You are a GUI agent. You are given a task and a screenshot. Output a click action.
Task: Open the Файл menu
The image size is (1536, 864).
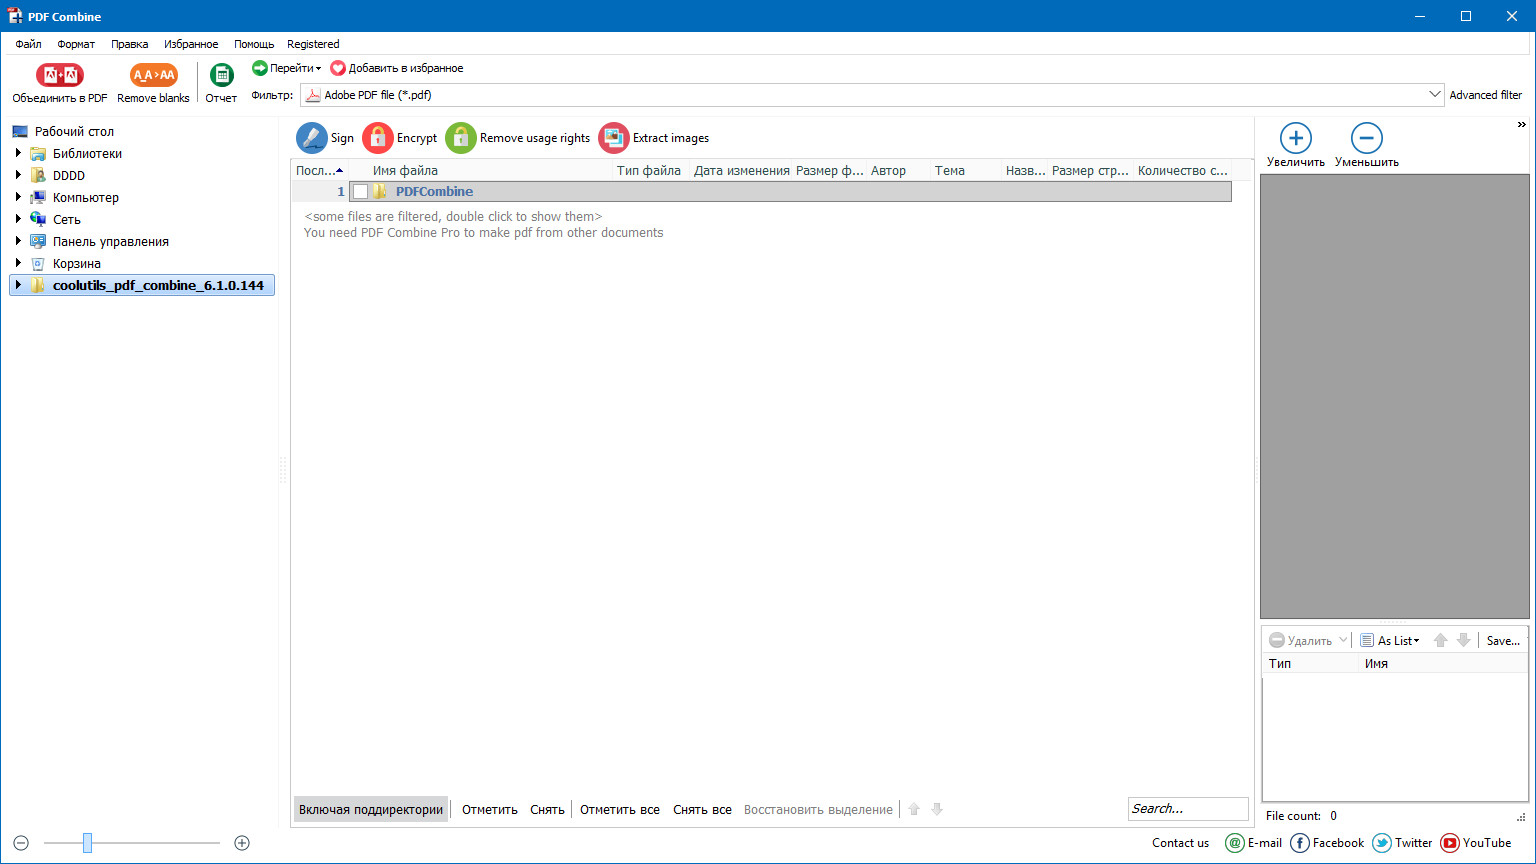point(28,44)
